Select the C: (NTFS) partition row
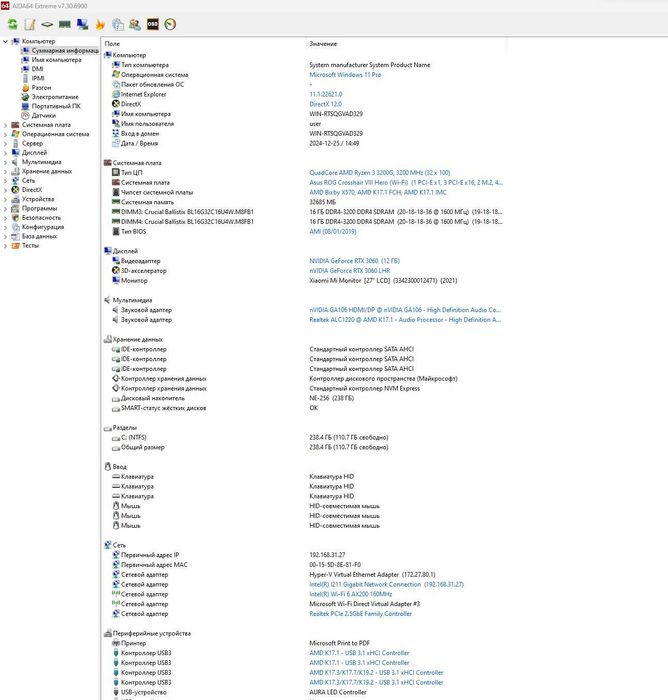668x700 pixels. (x=134, y=438)
